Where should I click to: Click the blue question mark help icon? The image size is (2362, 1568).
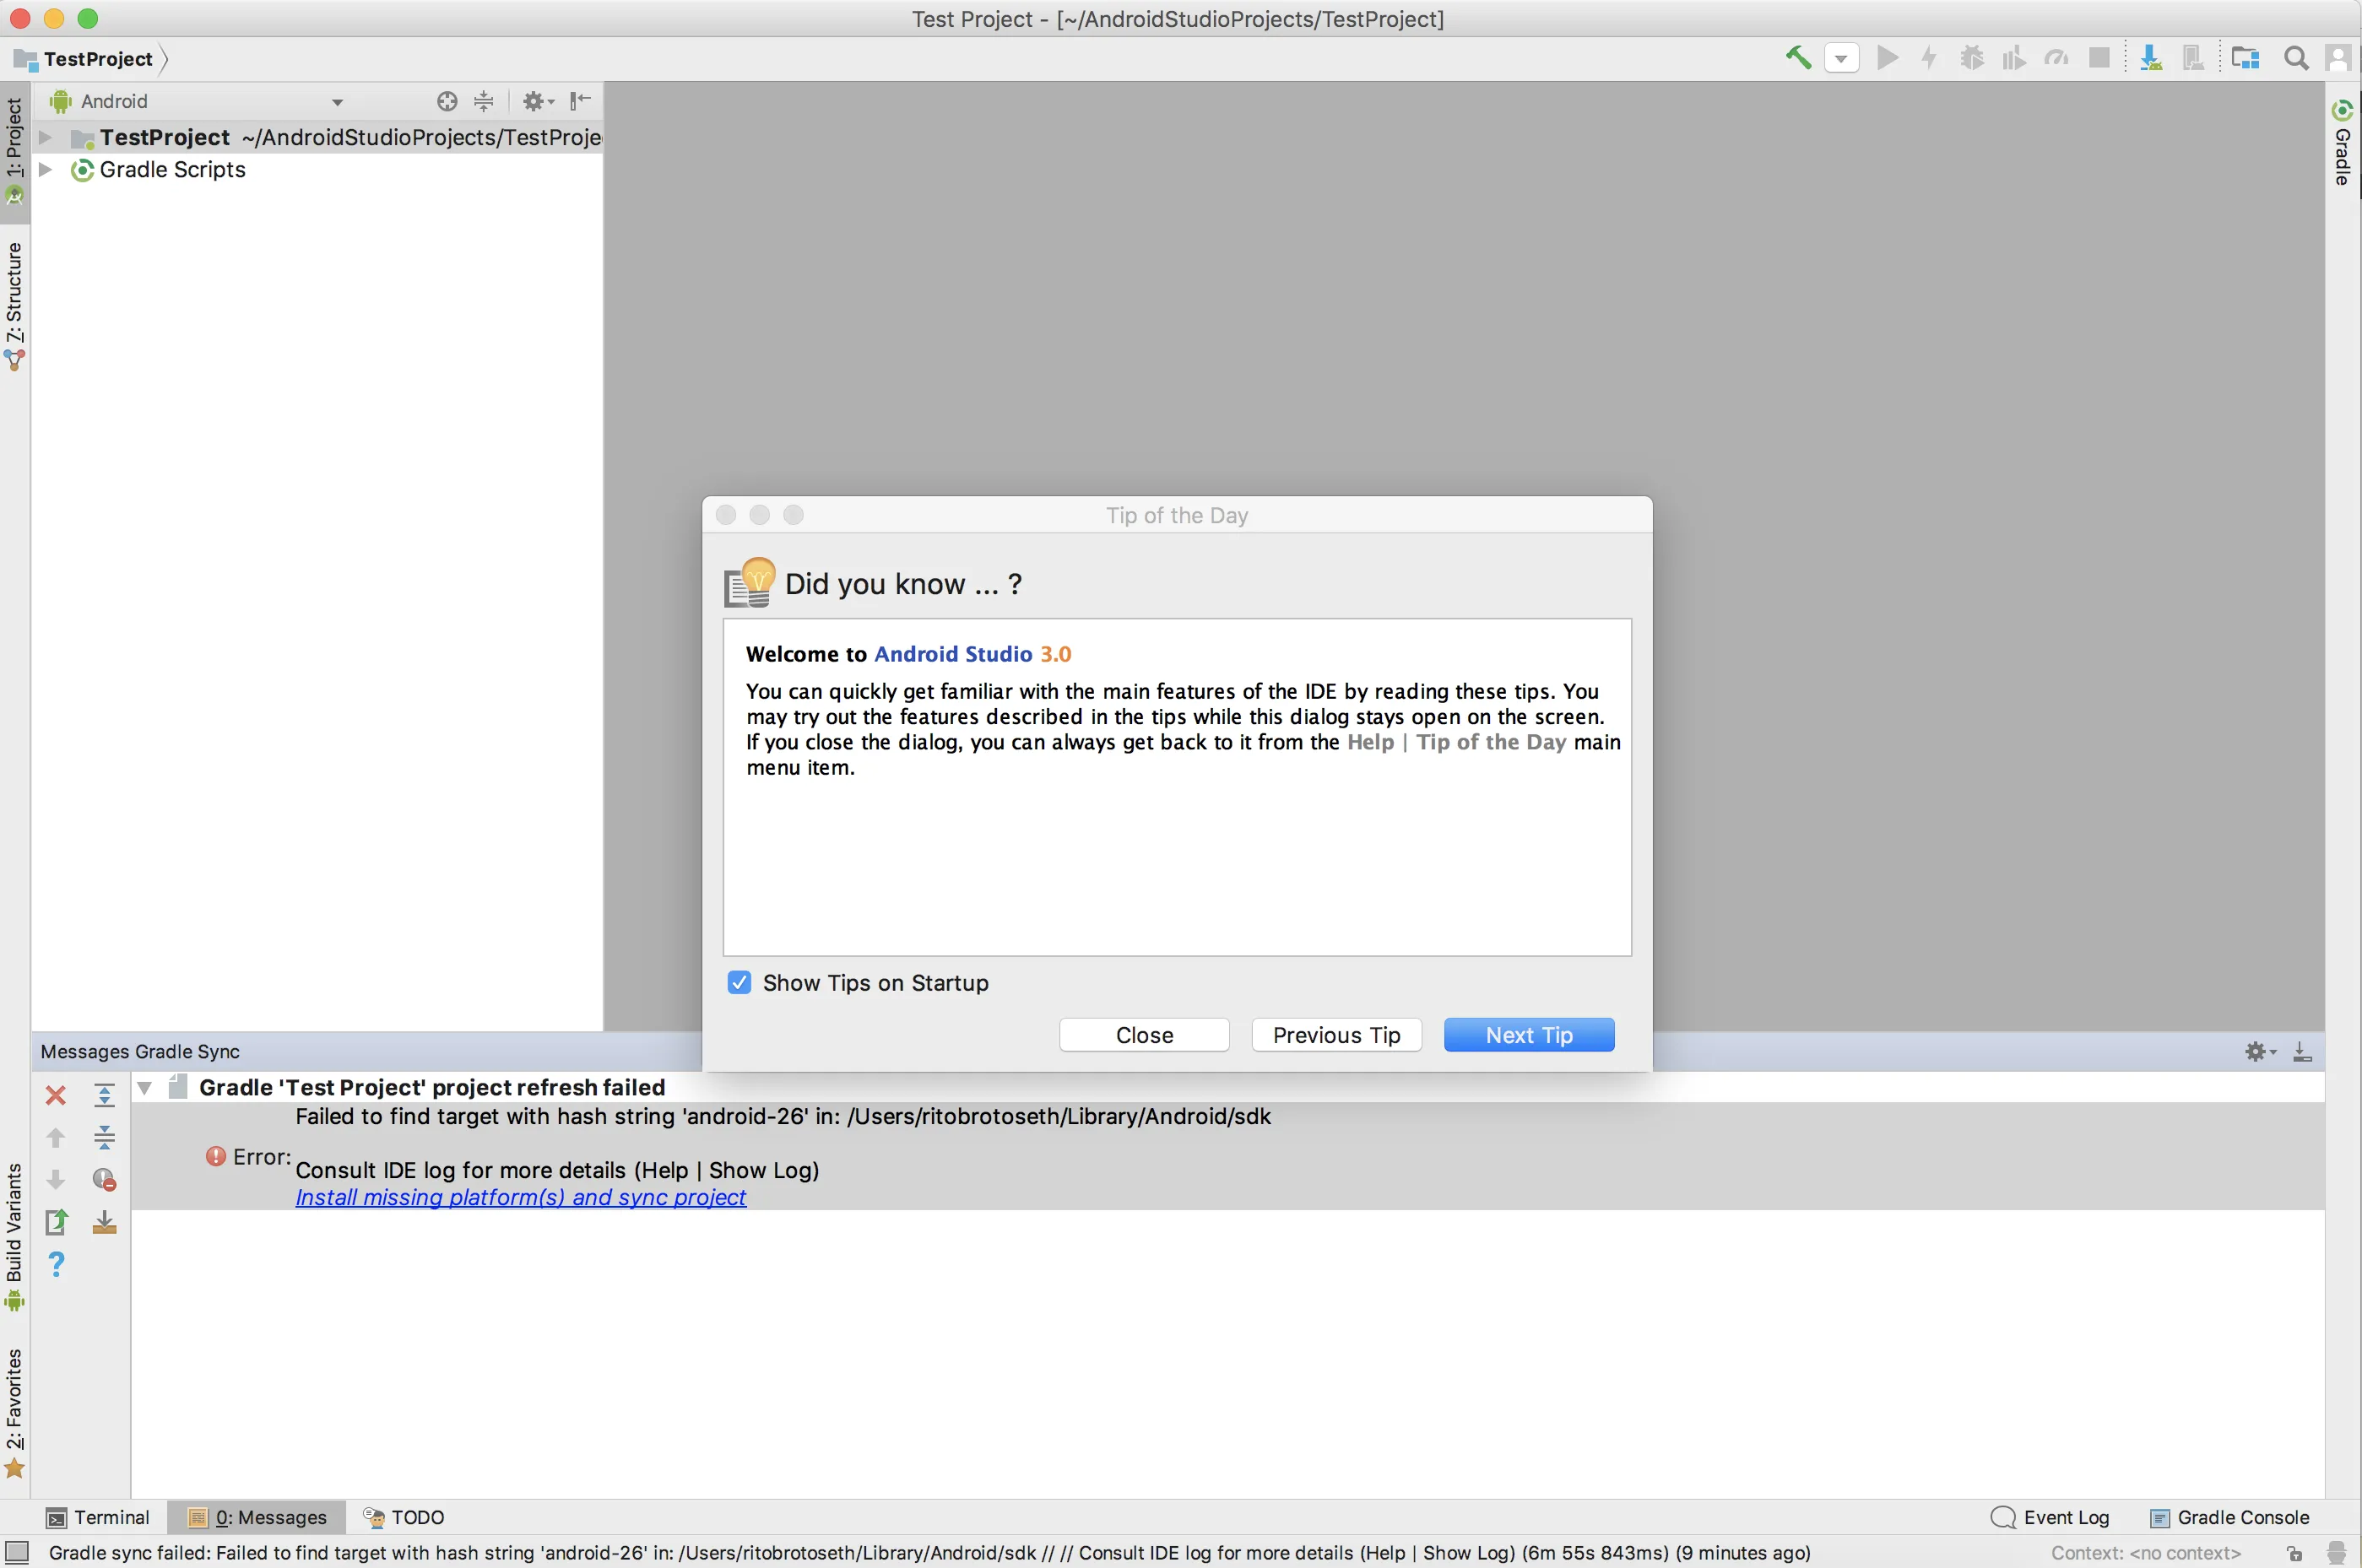pyautogui.click(x=56, y=1264)
